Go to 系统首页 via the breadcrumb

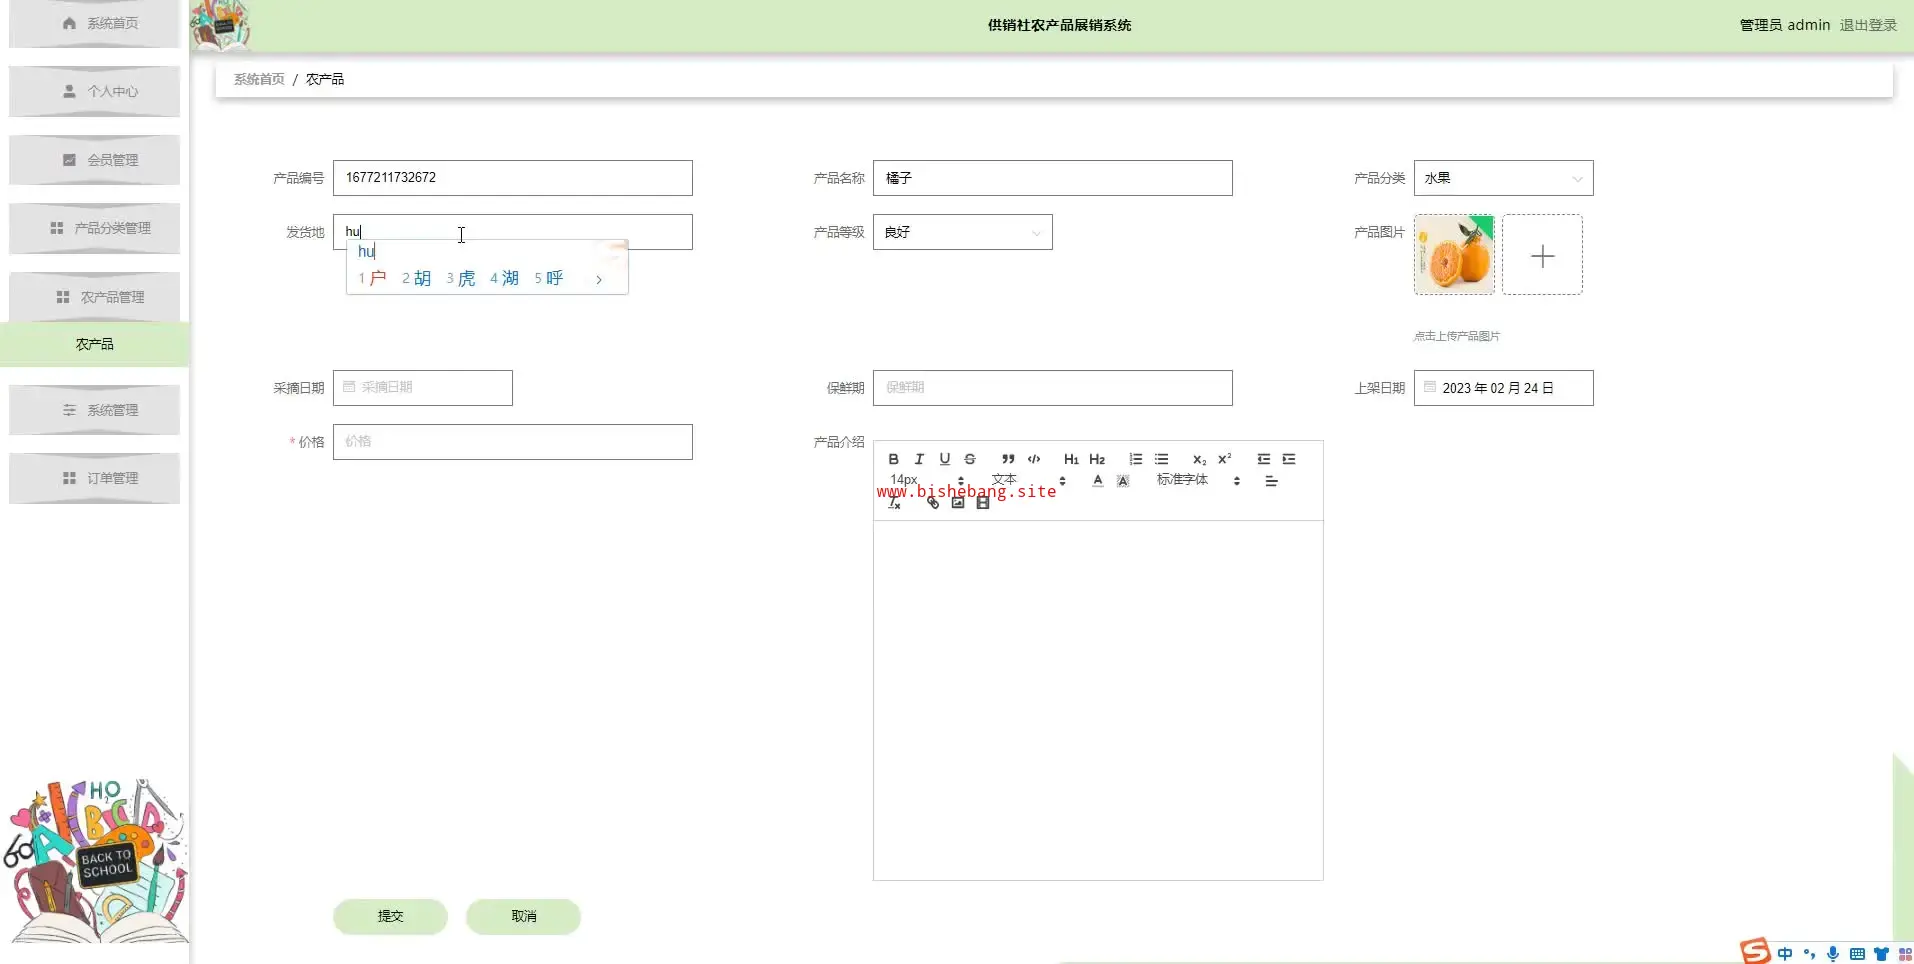(259, 79)
